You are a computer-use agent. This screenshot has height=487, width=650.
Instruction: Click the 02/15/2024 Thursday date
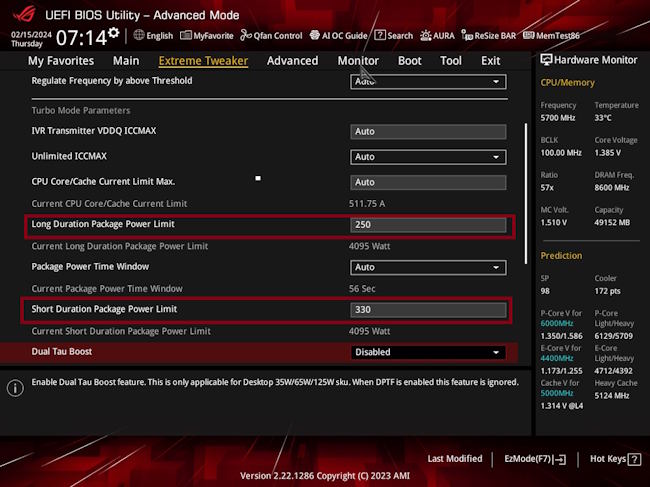[x=31, y=39]
